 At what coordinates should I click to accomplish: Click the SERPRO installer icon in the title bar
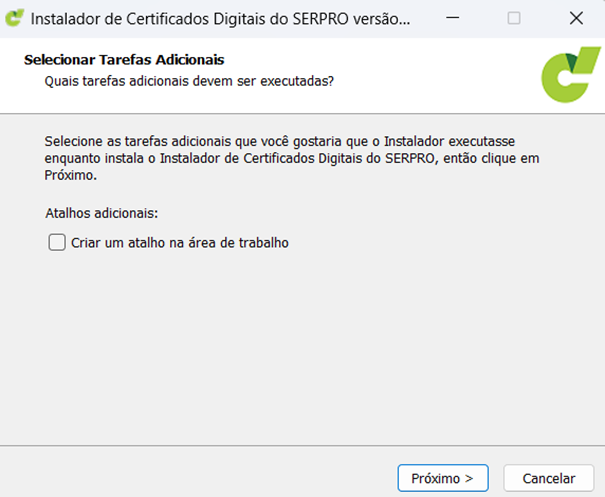click(15, 18)
